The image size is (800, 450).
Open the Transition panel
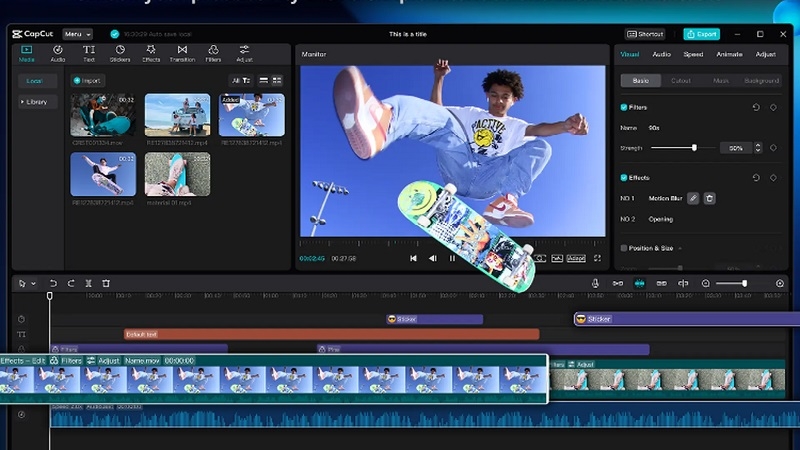[182, 52]
